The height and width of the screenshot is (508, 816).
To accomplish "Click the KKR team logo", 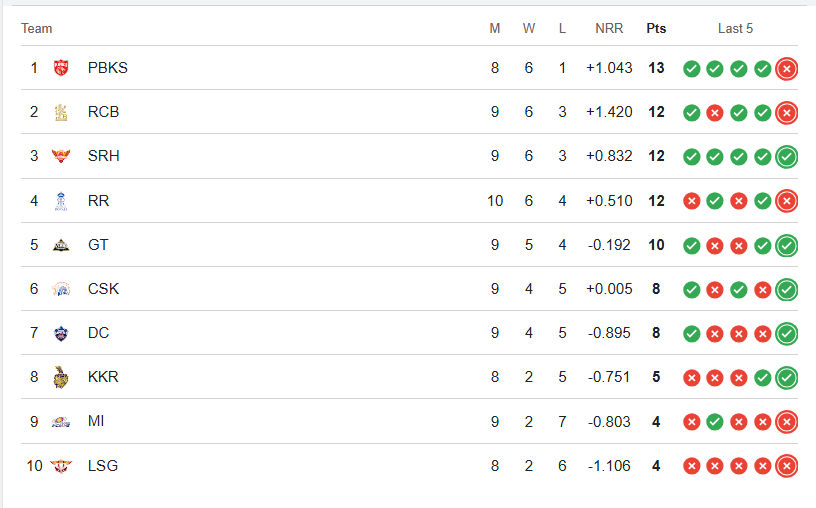I will 61,377.
